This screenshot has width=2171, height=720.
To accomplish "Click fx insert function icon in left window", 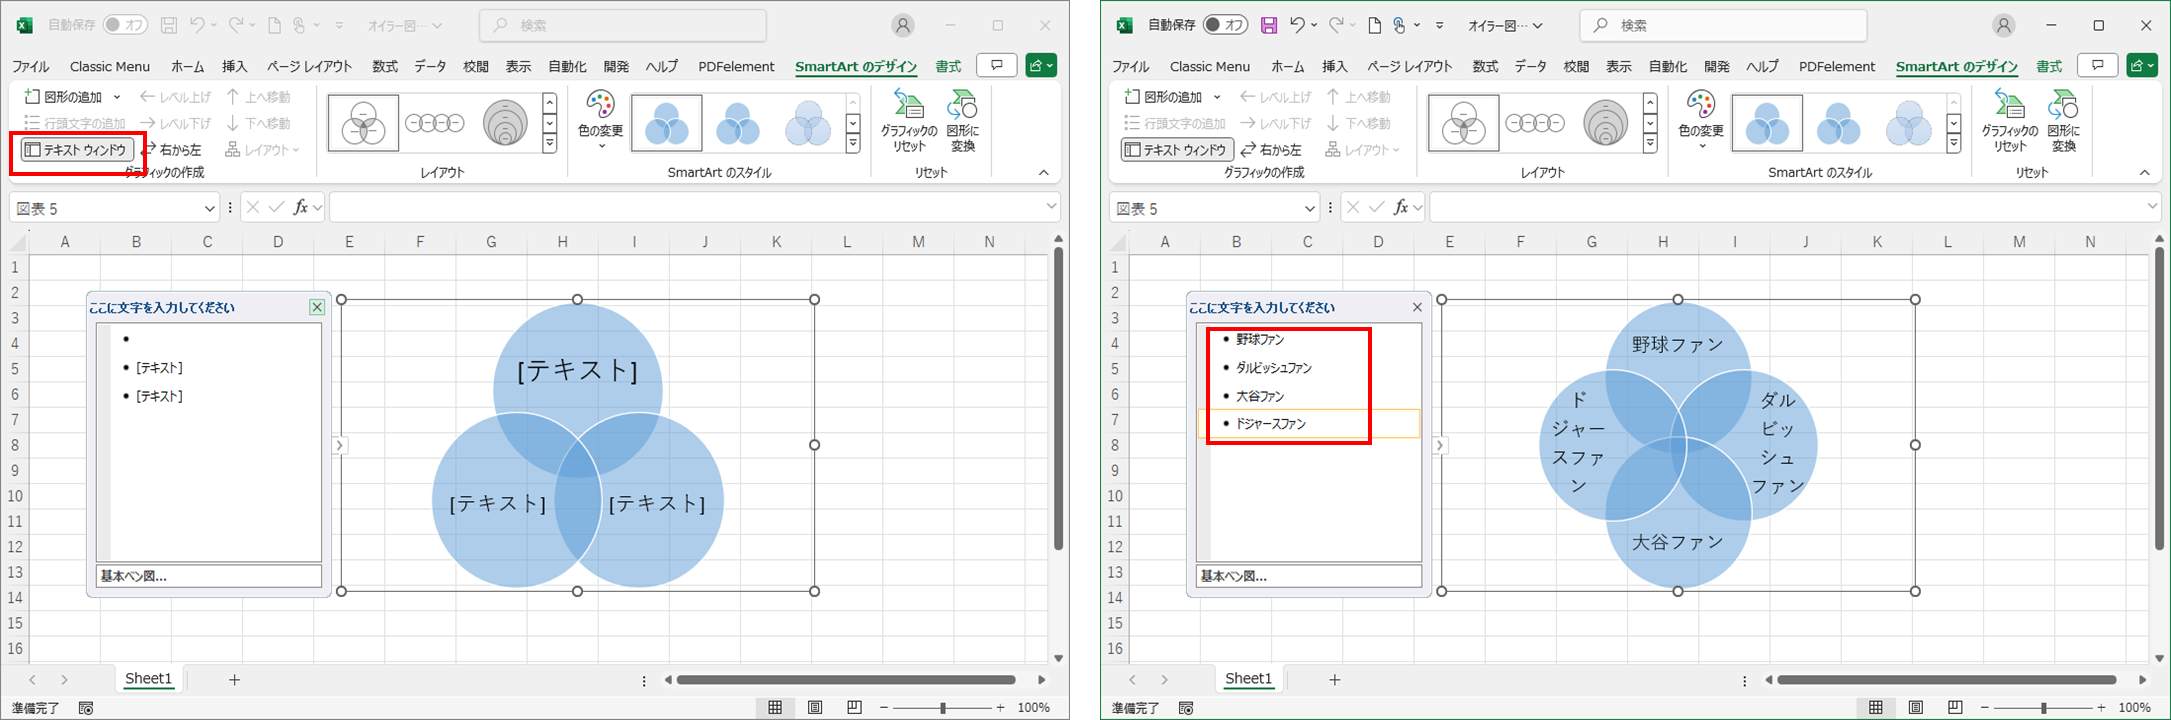I will pos(300,207).
